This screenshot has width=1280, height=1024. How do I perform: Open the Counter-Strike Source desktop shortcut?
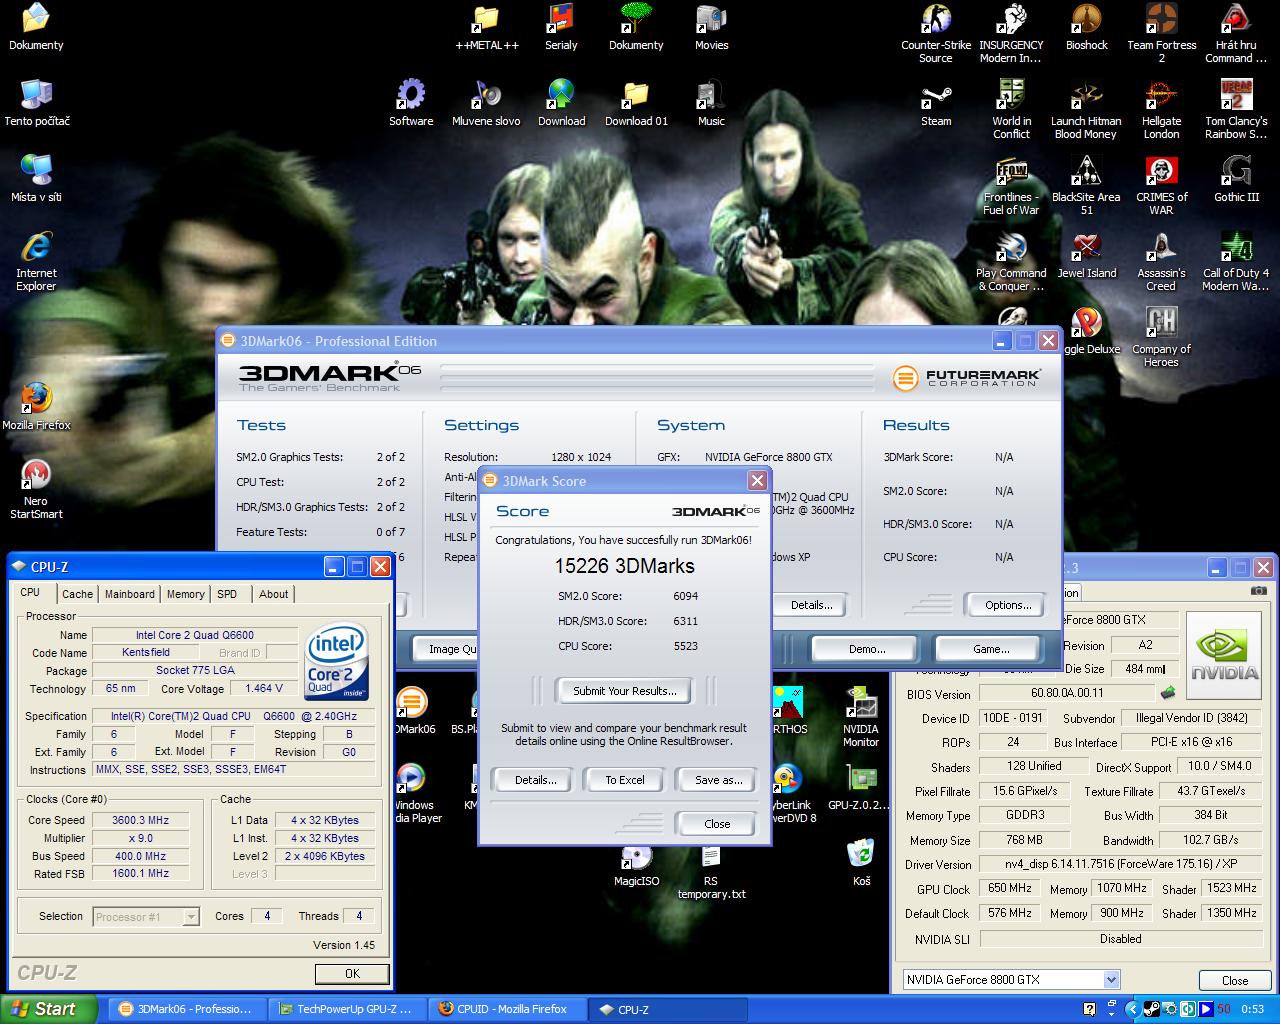pyautogui.click(x=936, y=33)
